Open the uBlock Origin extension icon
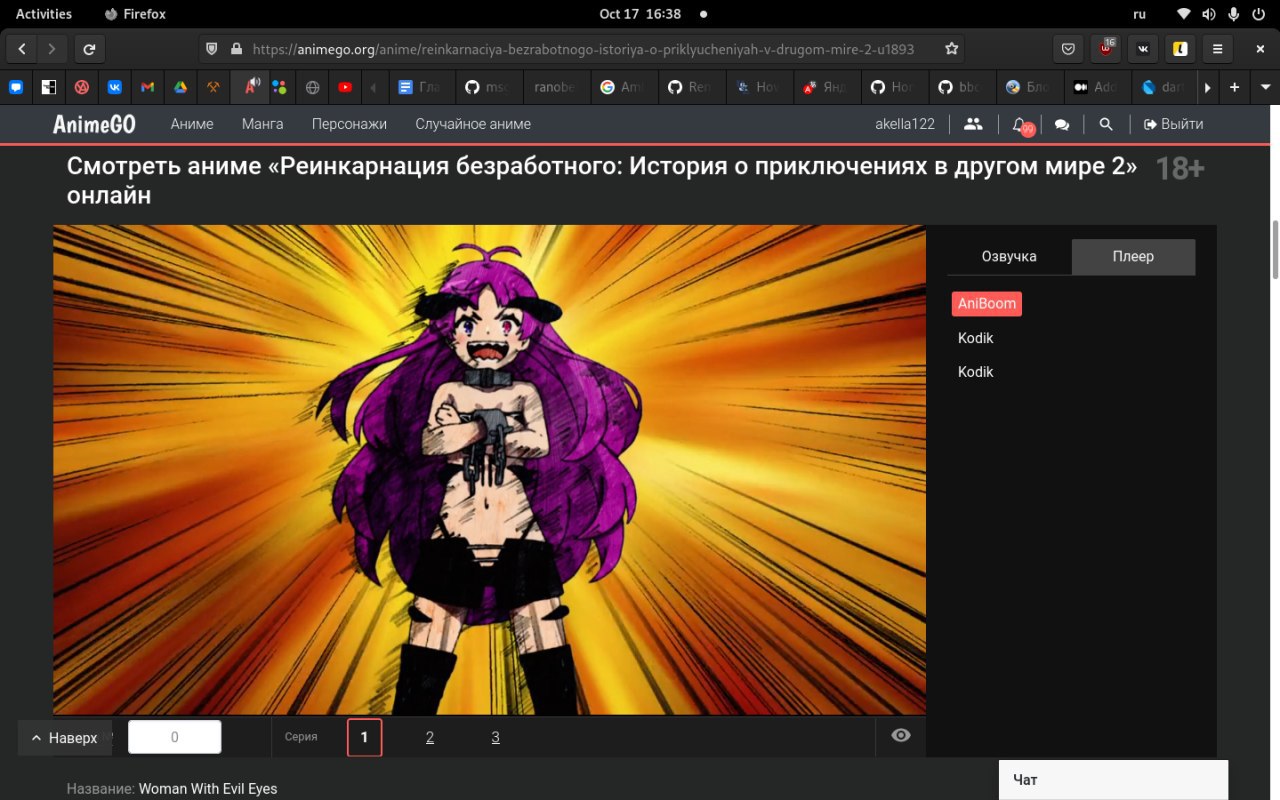The width and height of the screenshot is (1280, 800). (1105, 48)
